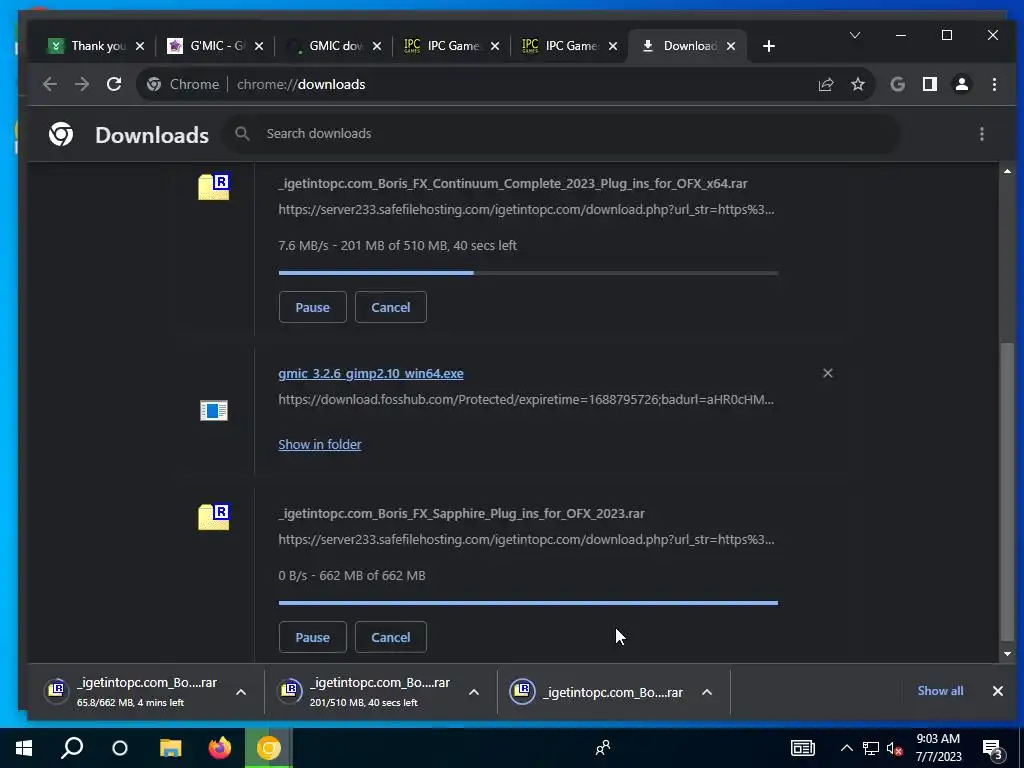Image resolution: width=1024 pixels, height=768 pixels.
Task: Open gmic_3.2.6_gimp2.10_win64.exe link
Action: coord(371,374)
